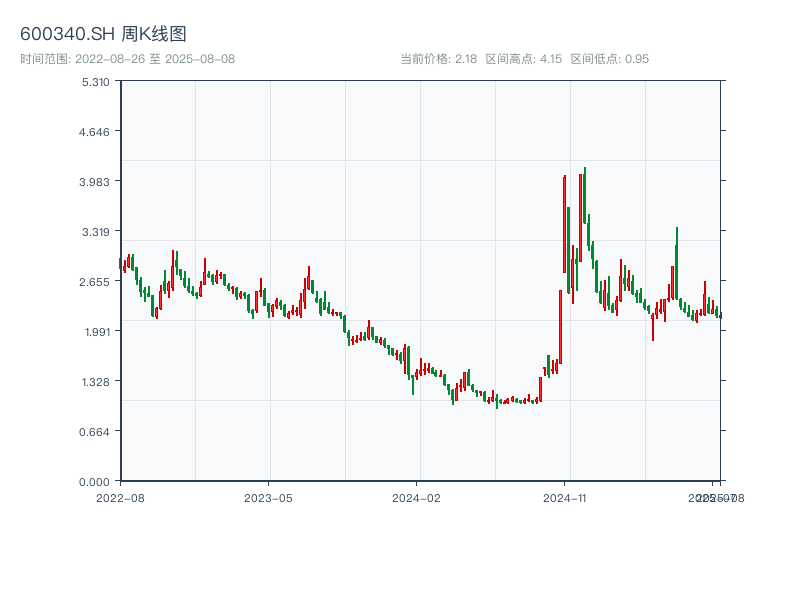Click the y-axis value 4.646

(x=94, y=132)
